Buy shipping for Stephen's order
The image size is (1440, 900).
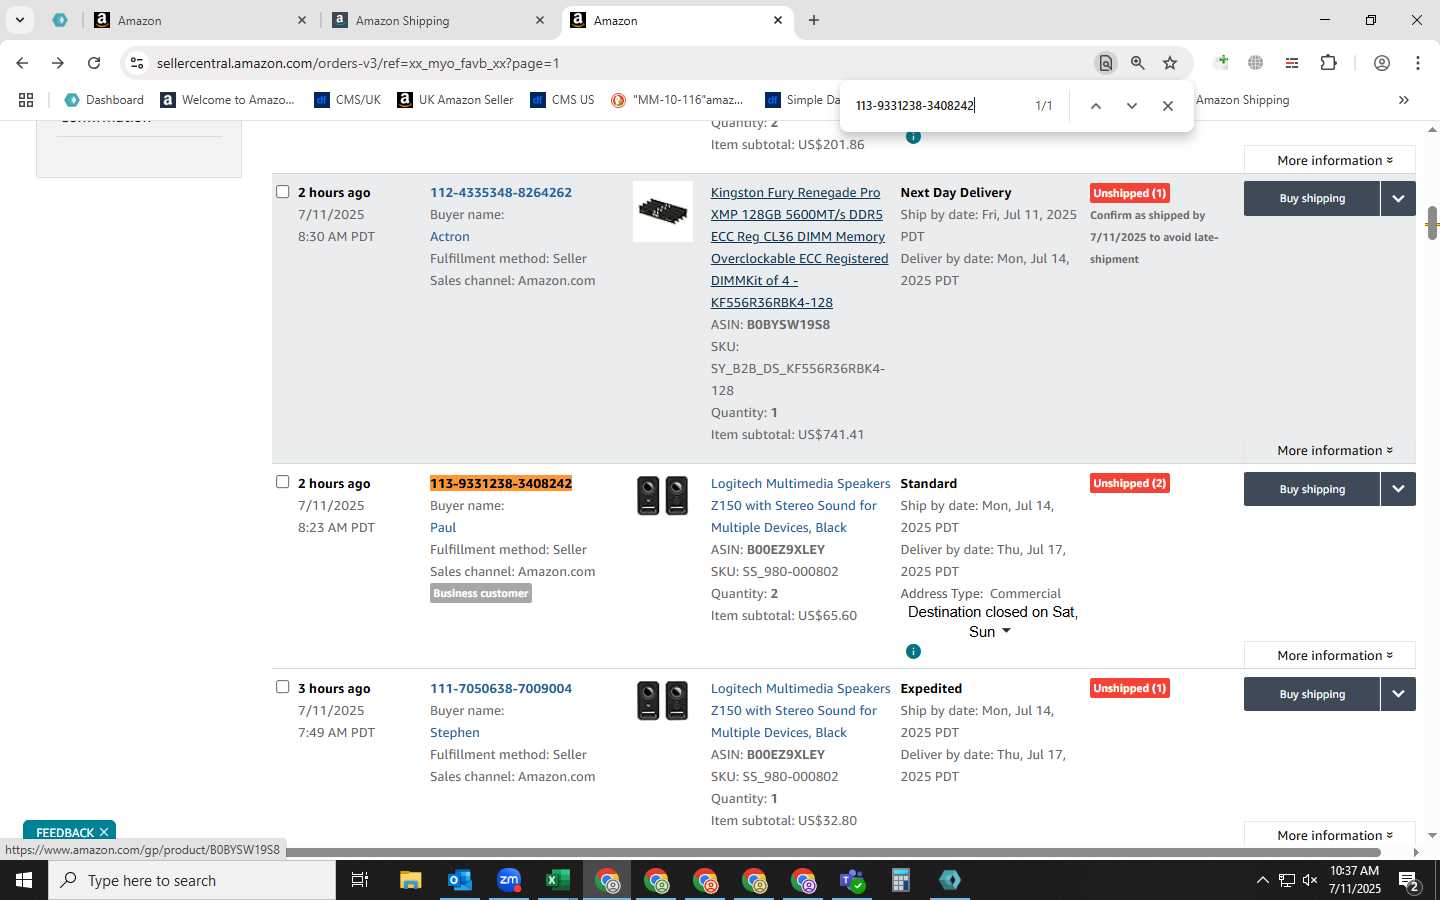pos(1312,694)
